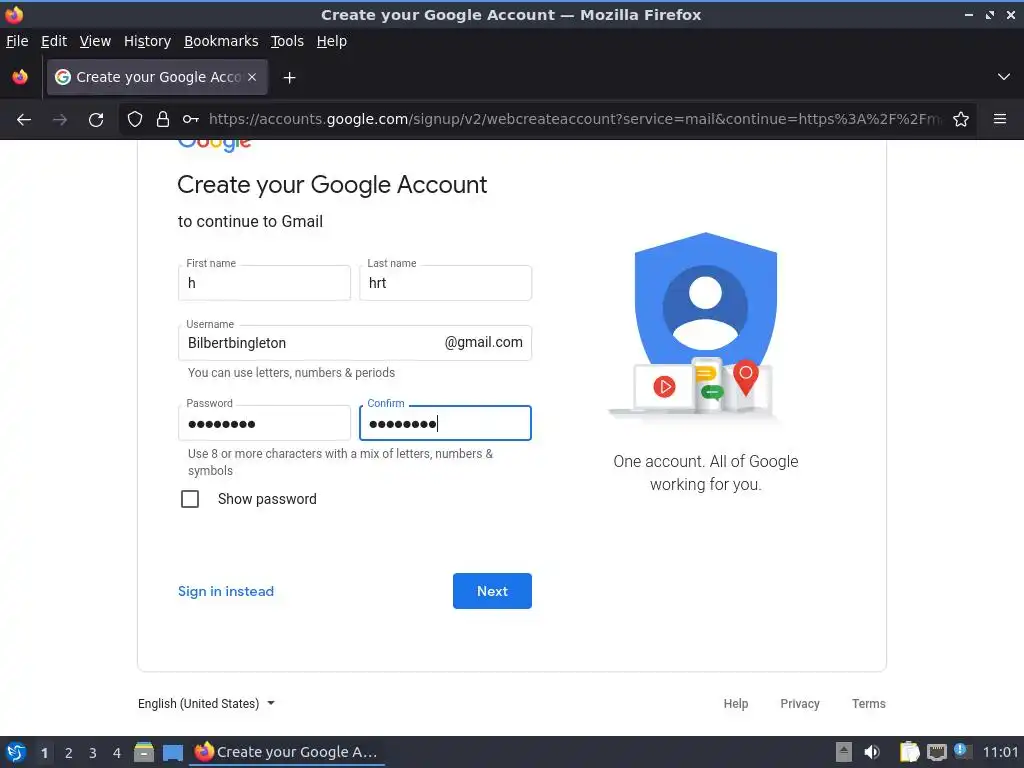Click the Sign in instead link

tap(226, 591)
